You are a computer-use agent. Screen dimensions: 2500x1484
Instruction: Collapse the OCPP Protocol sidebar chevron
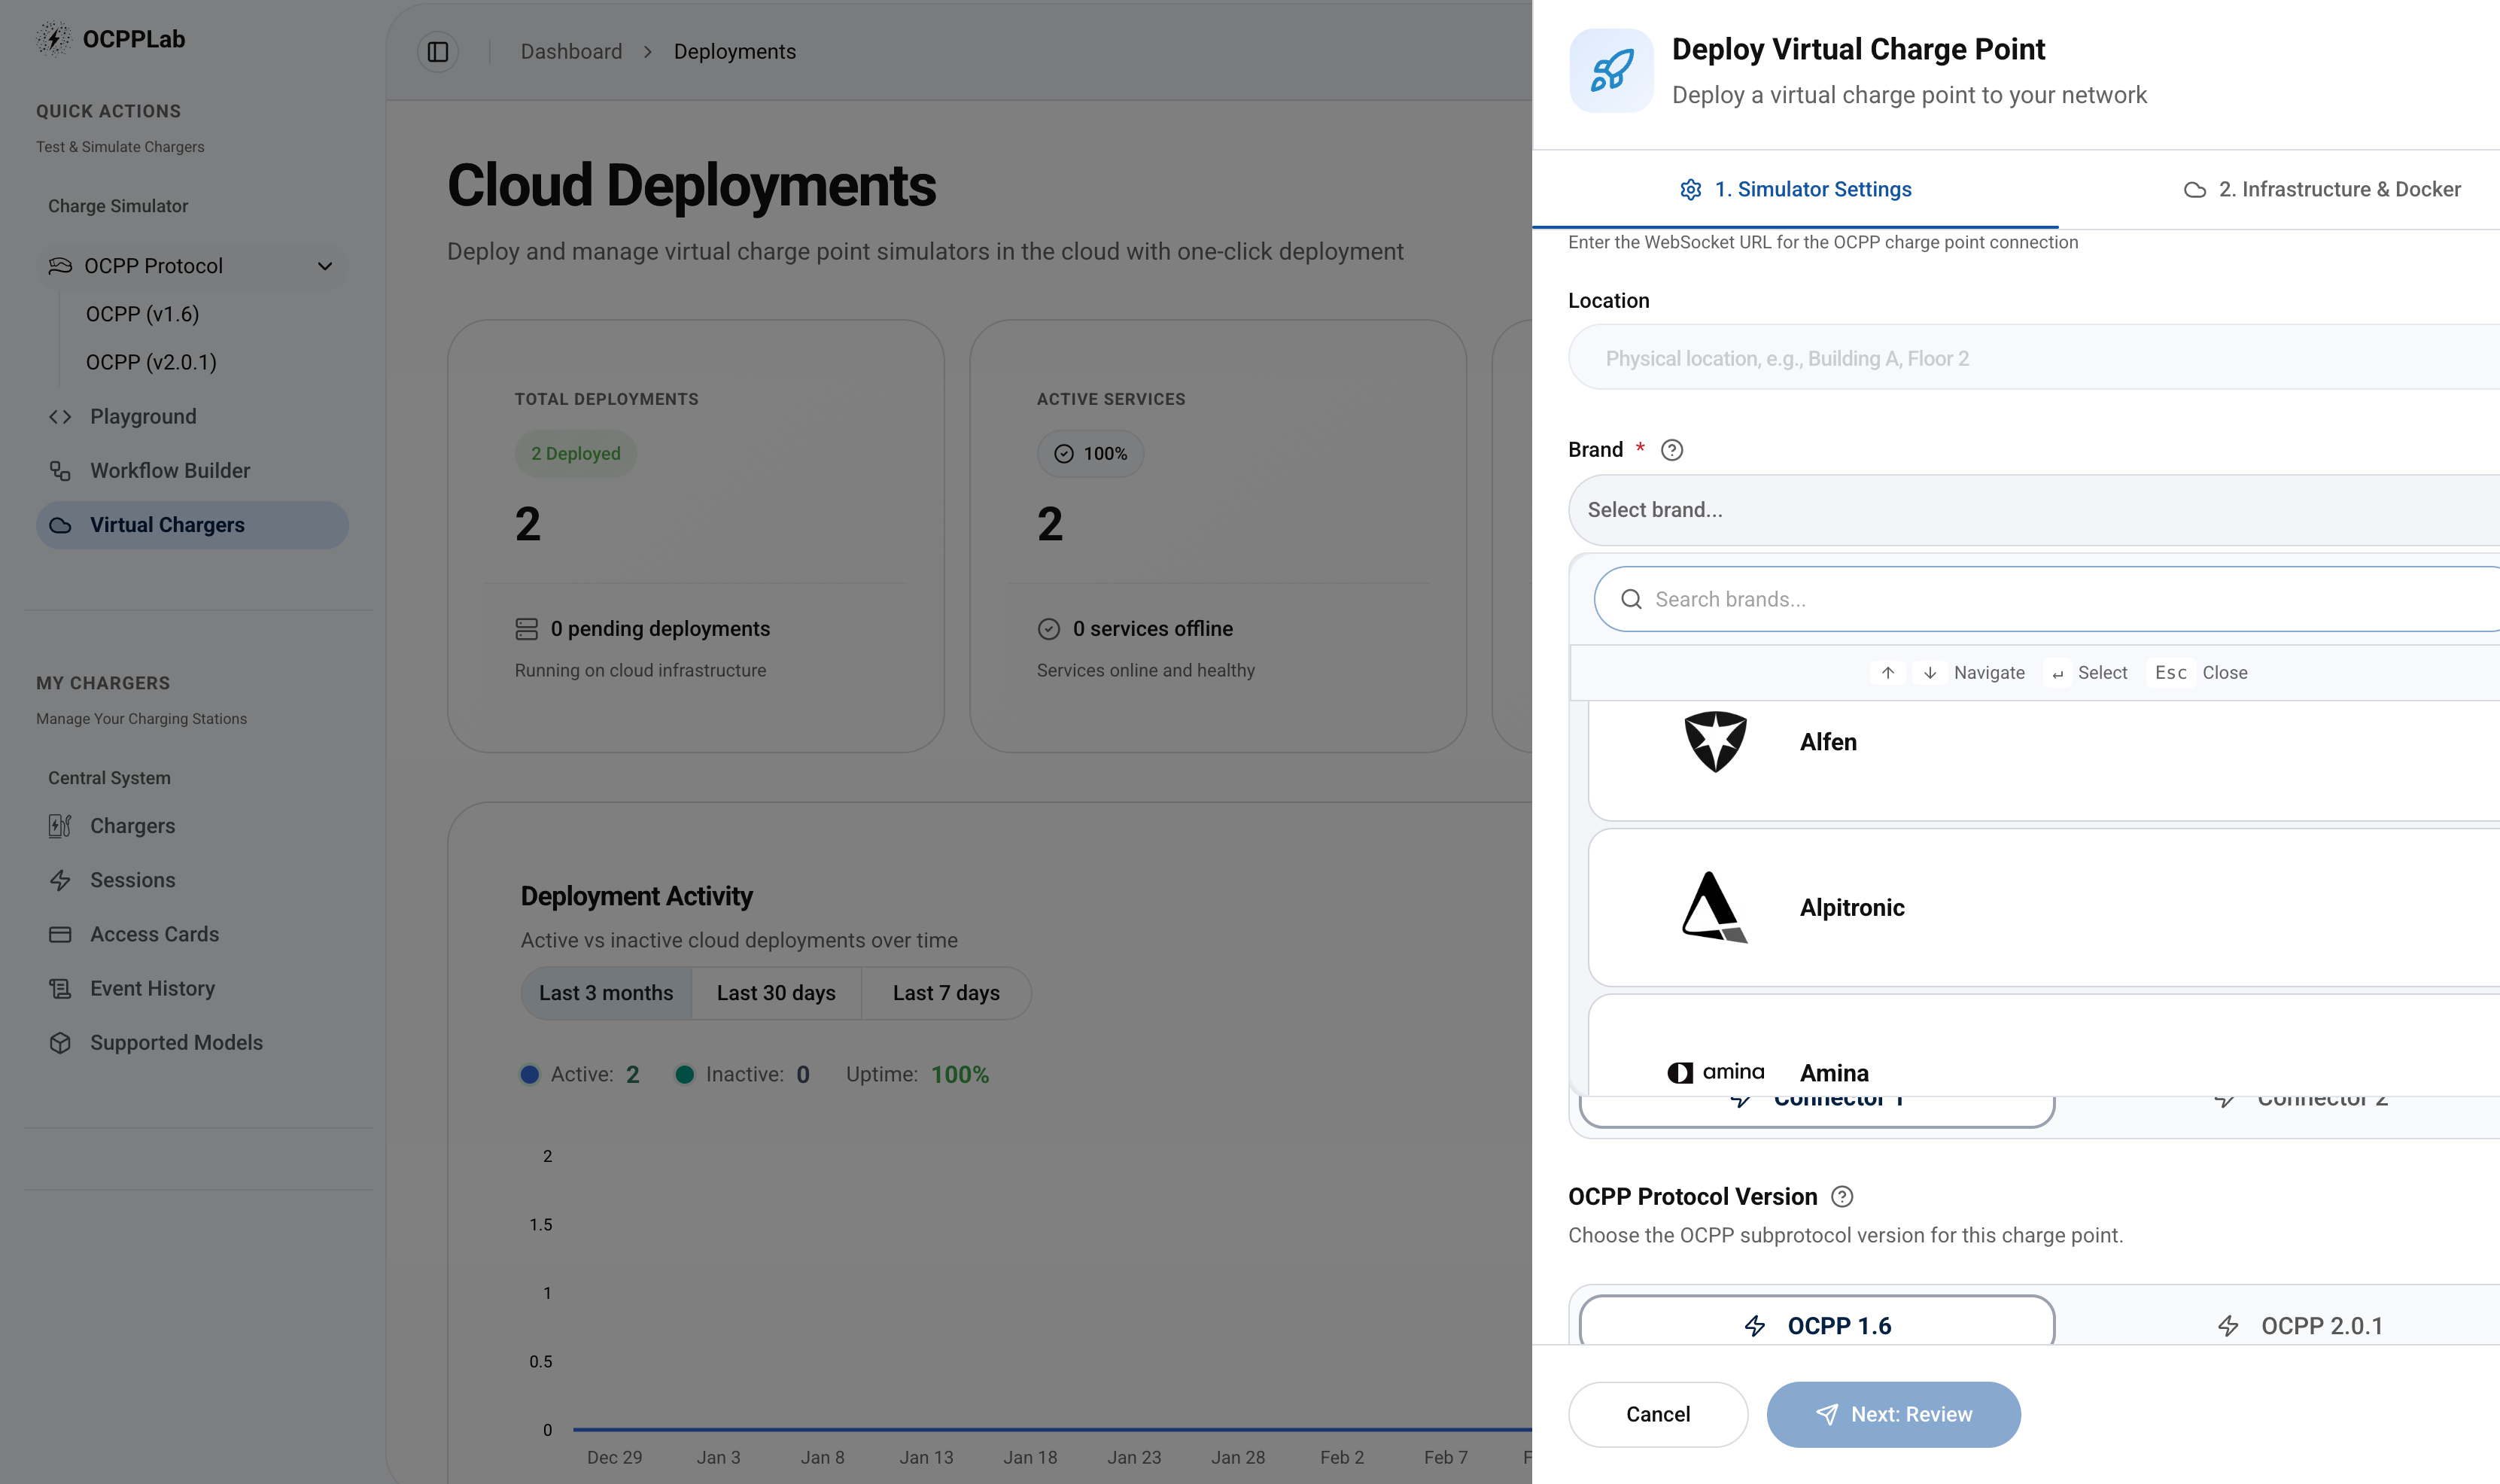click(x=325, y=266)
